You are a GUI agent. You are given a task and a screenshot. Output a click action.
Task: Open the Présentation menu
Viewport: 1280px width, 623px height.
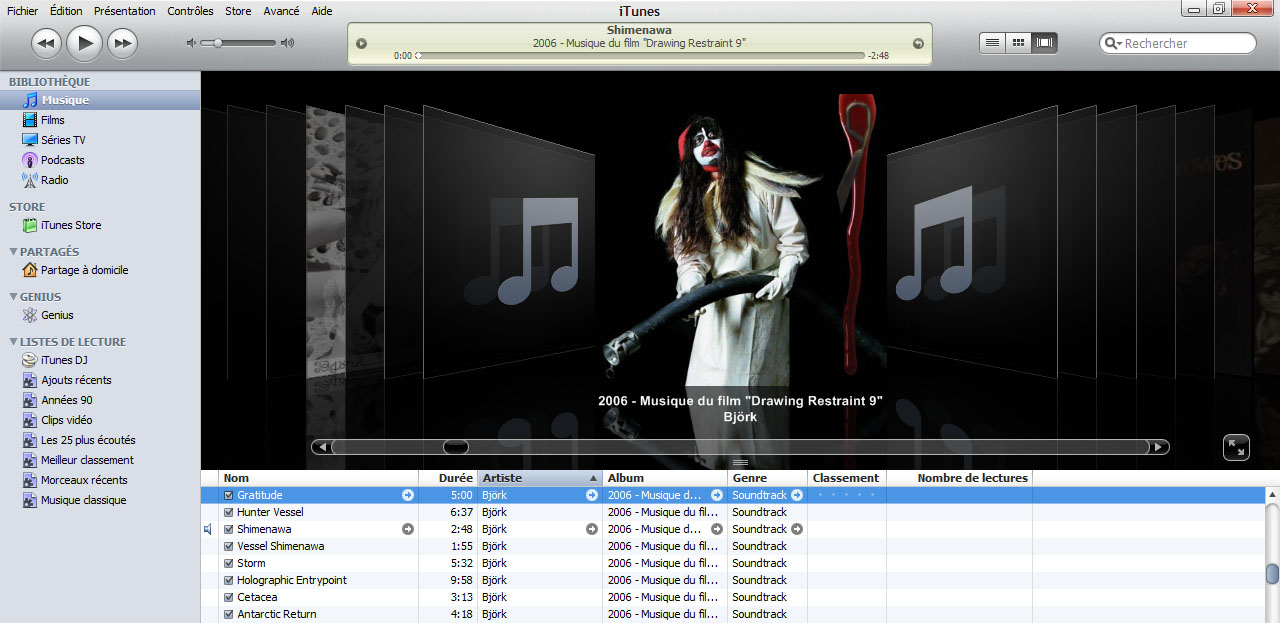(125, 11)
